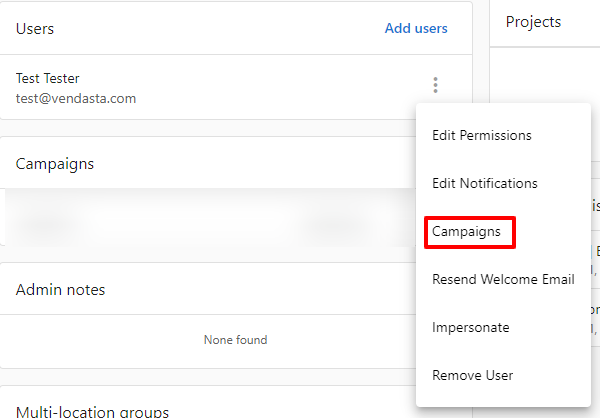This screenshot has width=600, height=418.
Task: Click Remove User in the menu
Action: coord(473,376)
